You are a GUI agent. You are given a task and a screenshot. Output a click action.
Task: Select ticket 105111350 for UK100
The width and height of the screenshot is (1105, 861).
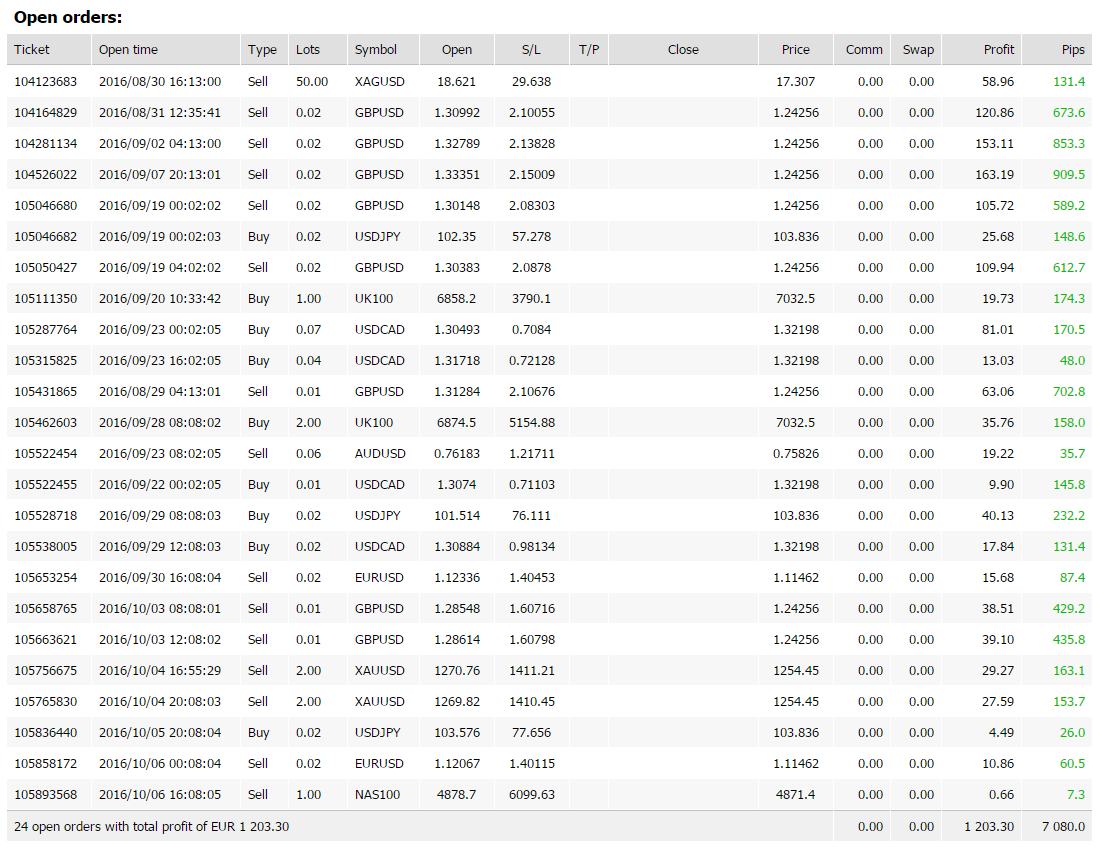point(46,299)
